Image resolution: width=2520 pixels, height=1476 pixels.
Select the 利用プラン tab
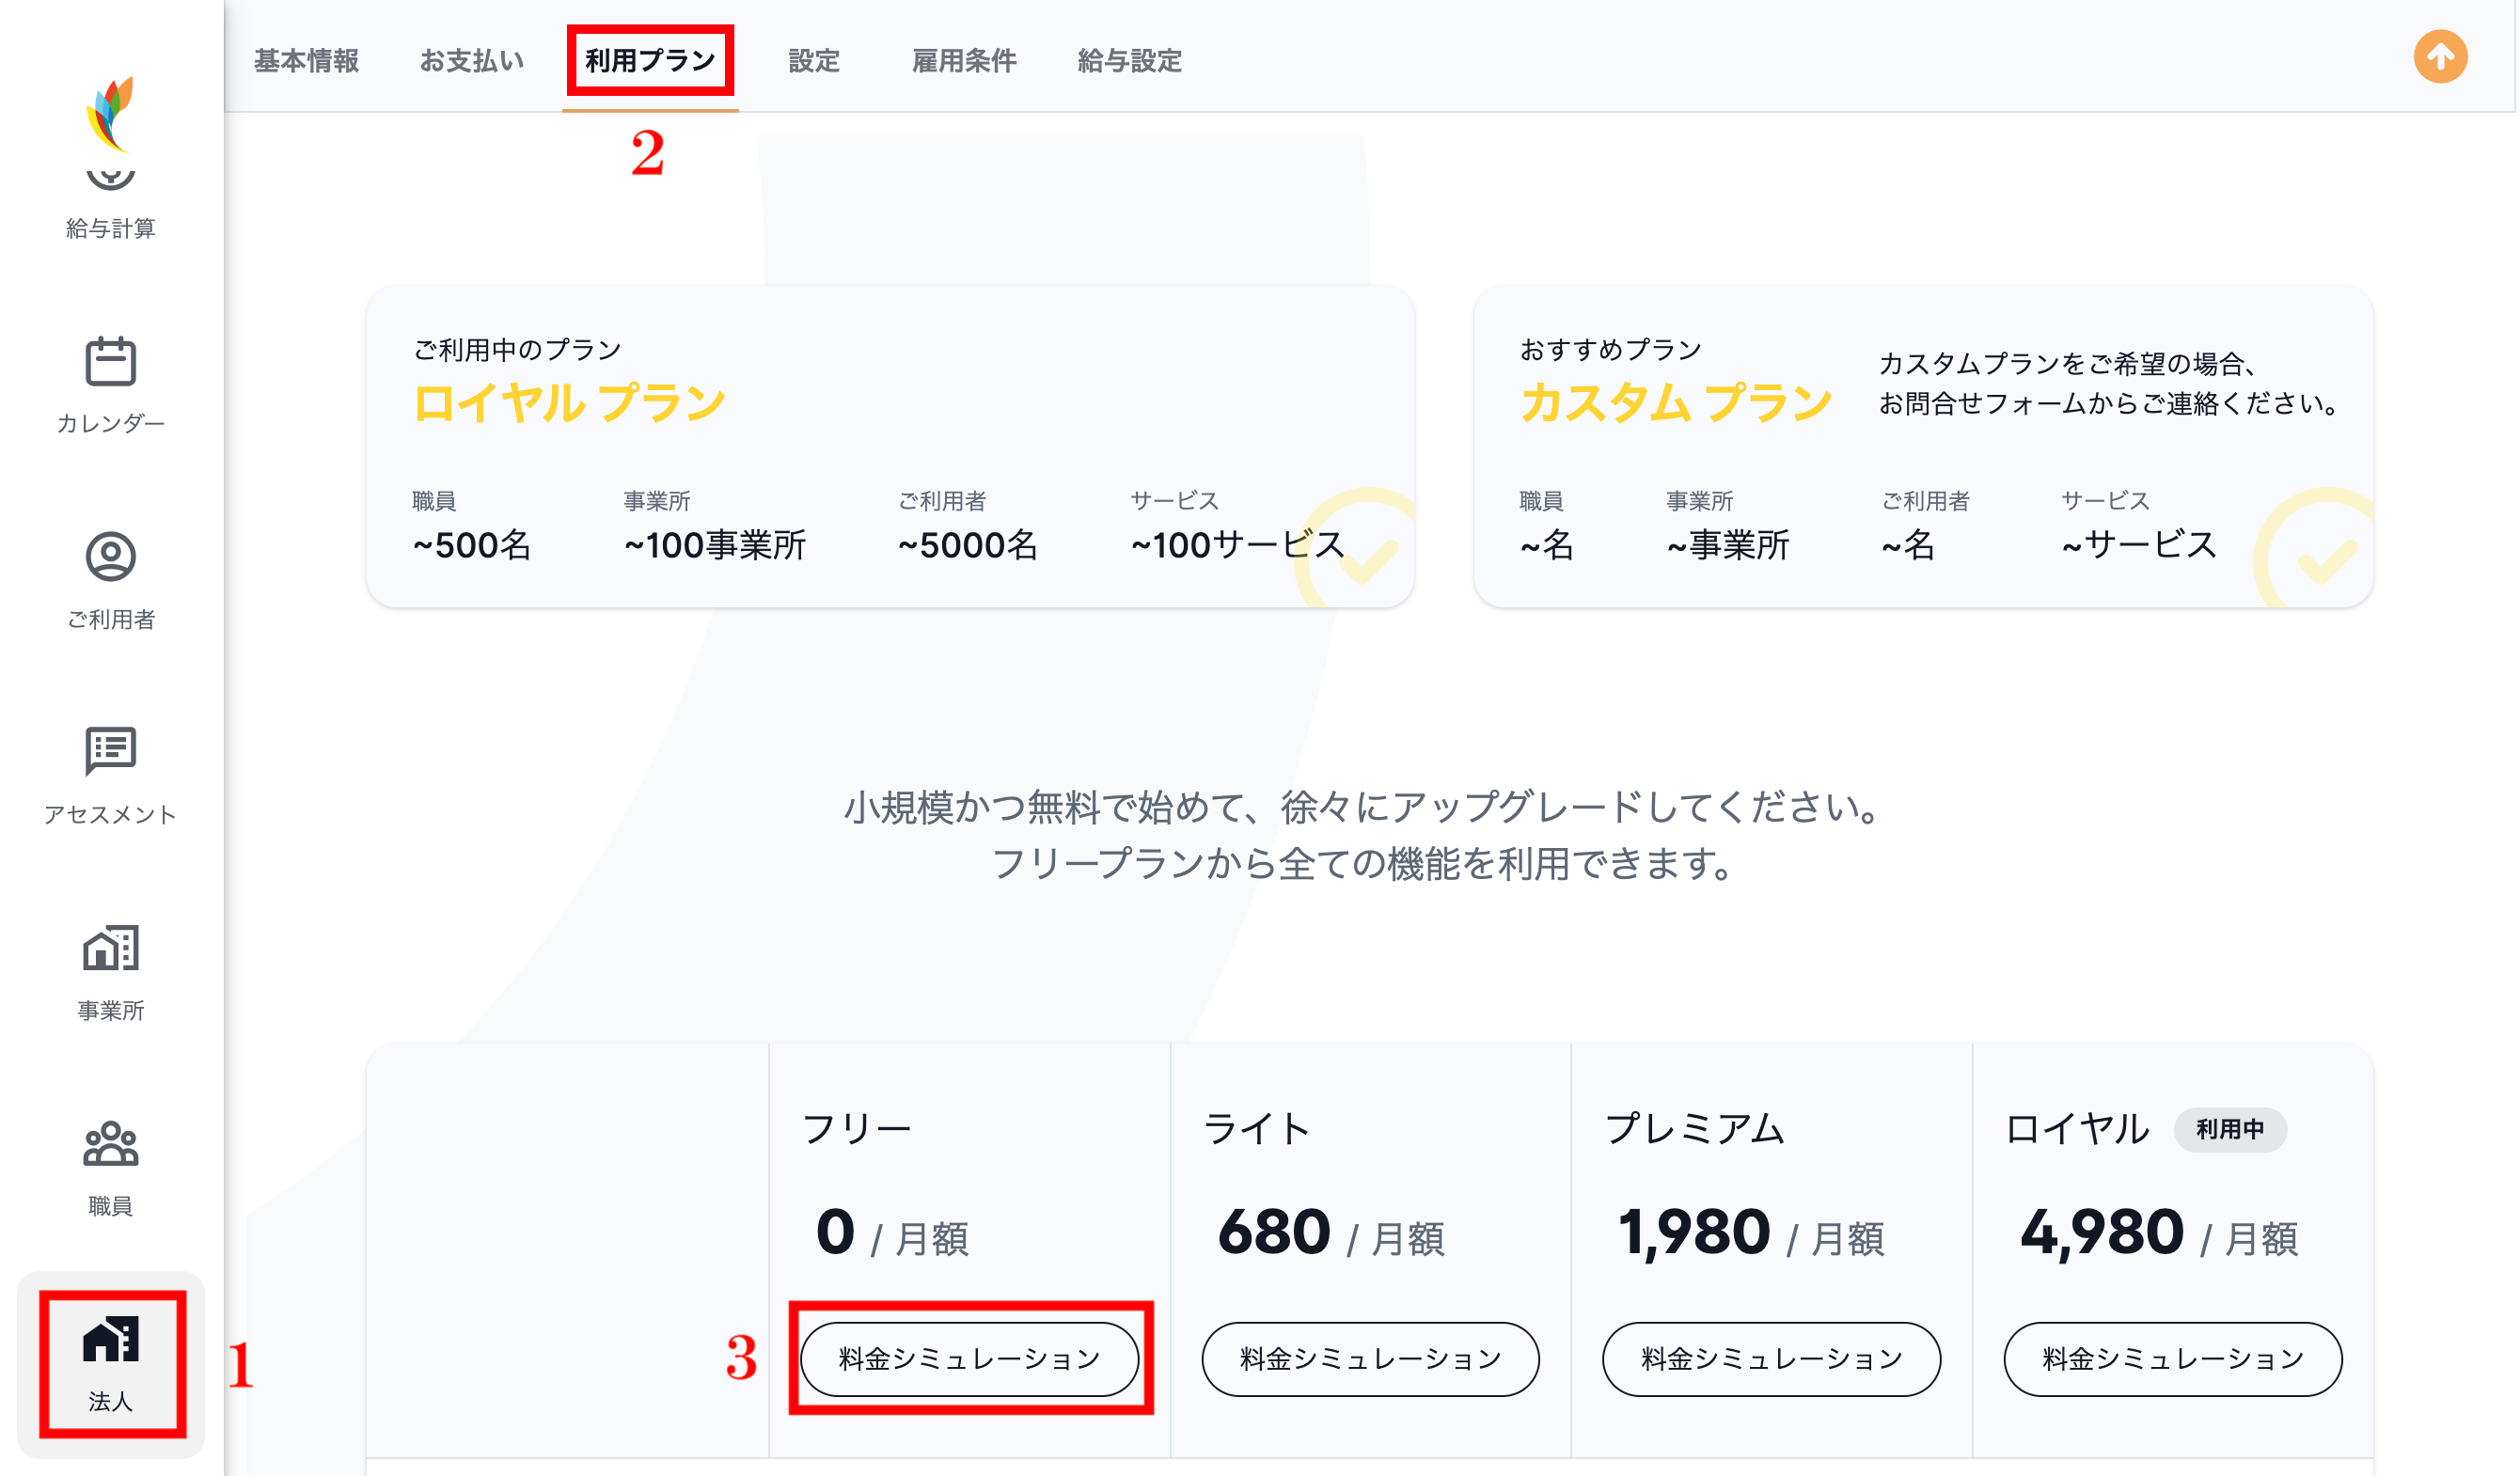coord(650,60)
